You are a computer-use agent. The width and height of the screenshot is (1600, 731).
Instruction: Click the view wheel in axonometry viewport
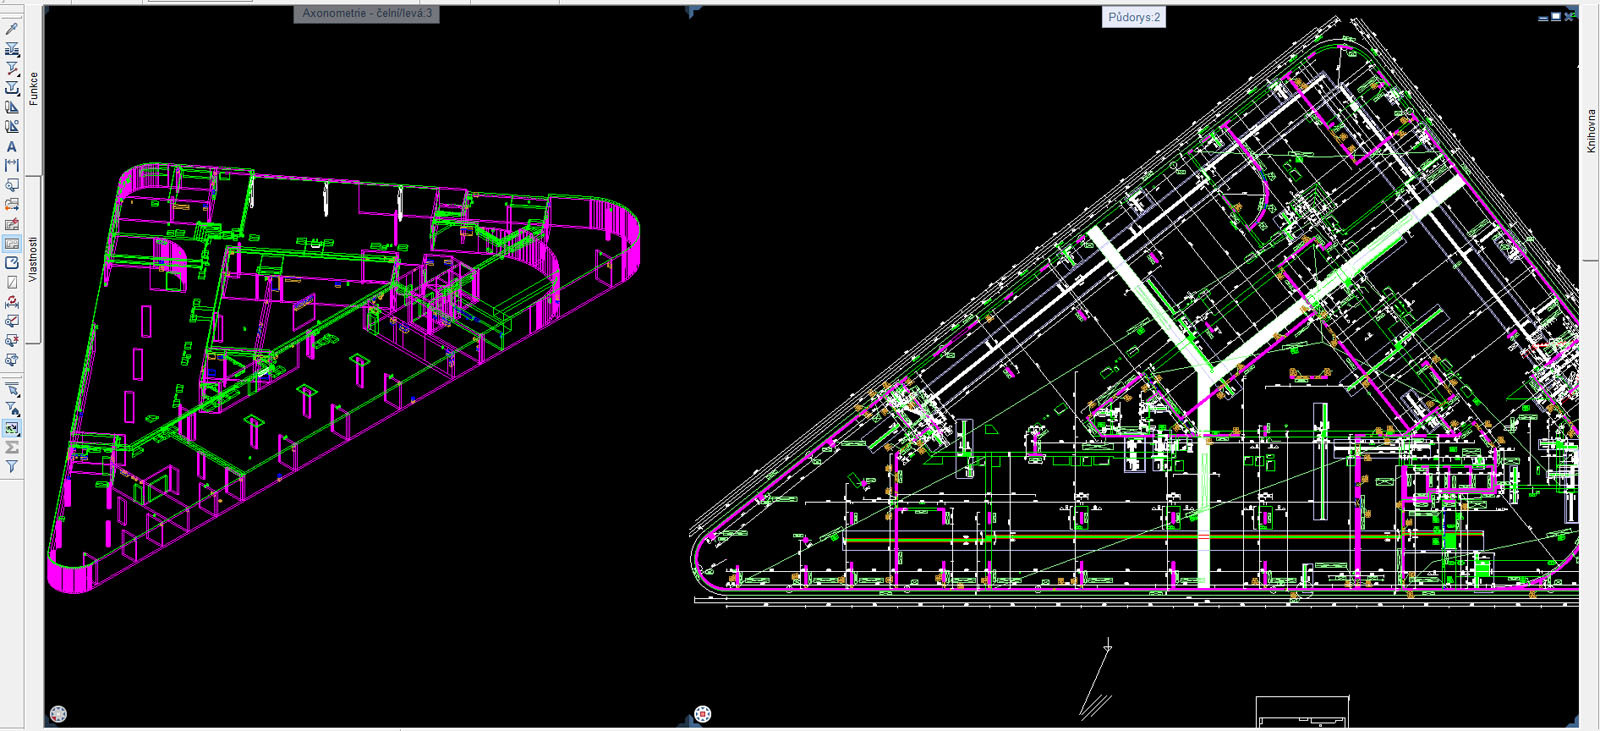58,714
